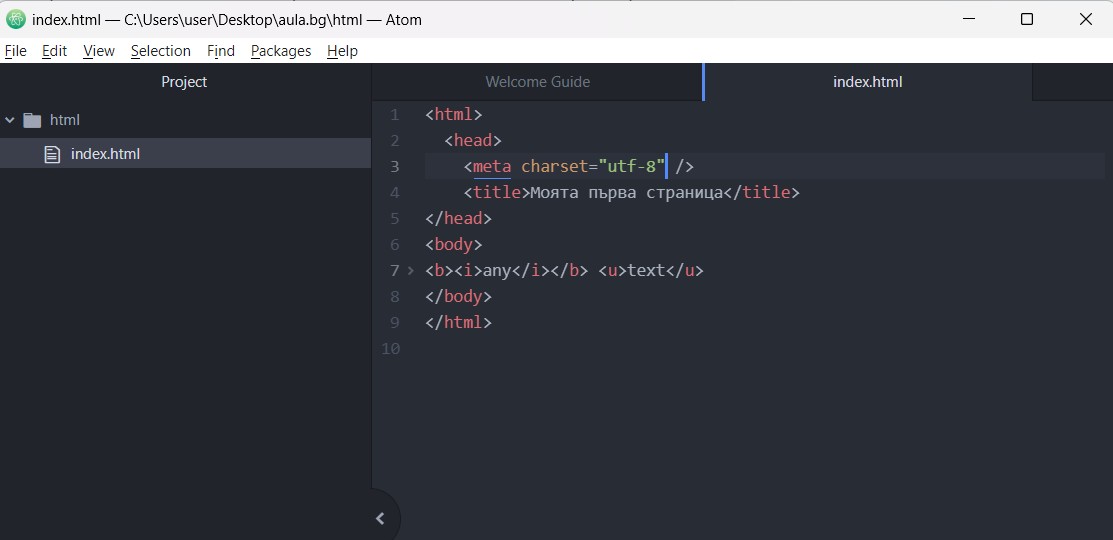Select the index.html editor tab
This screenshot has height=540, width=1113.
tap(867, 82)
